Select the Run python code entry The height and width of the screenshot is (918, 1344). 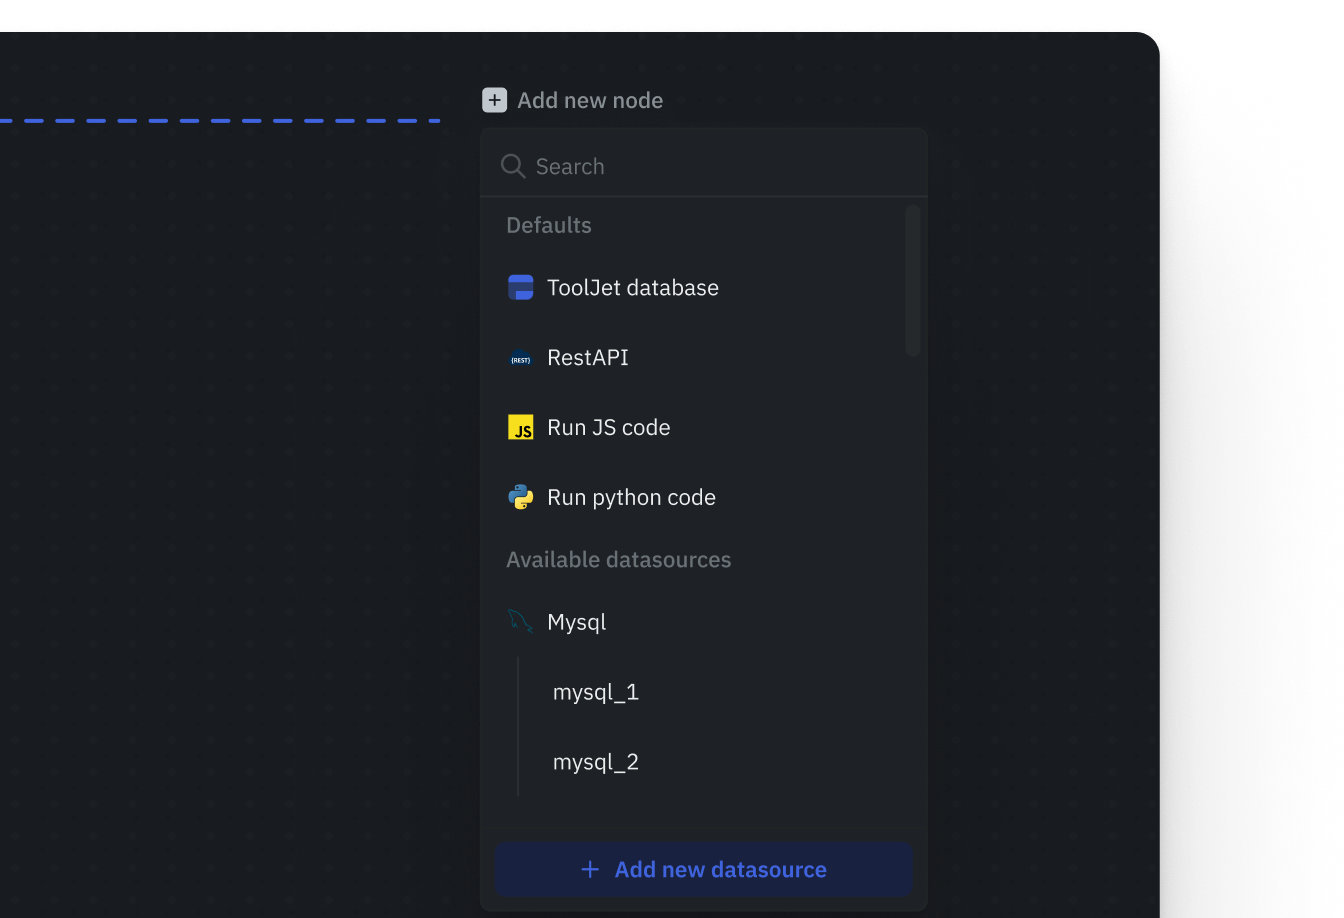coord(631,498)
